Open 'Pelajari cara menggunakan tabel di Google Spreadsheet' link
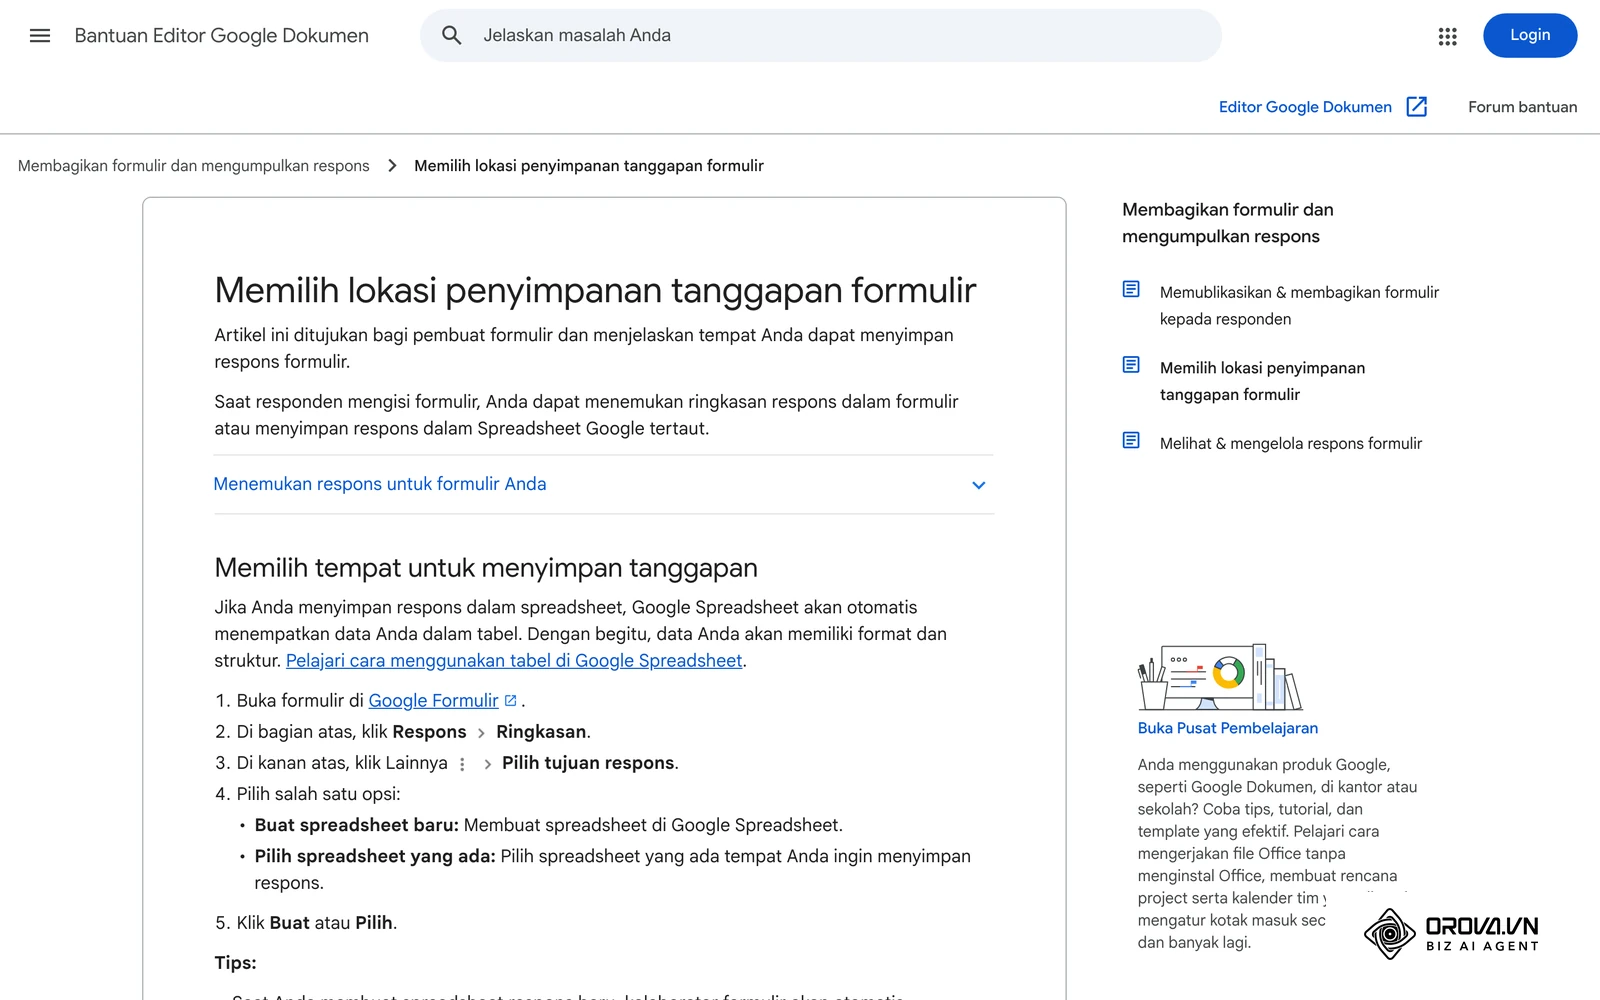This screenshot has height=1000, width=1600. tap(514, 661)
